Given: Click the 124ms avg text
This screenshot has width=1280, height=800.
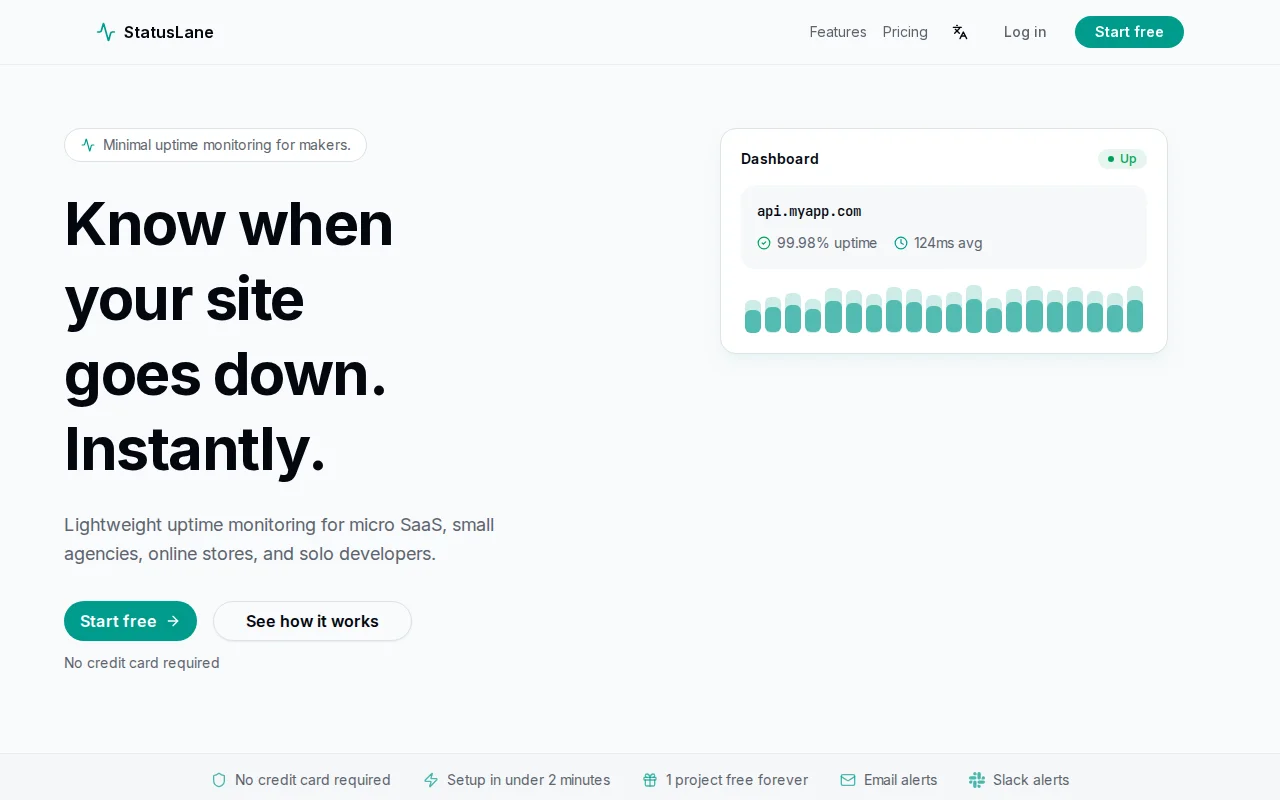Looking at the screenshot, I should pyautogui.click(x=948, y=243).
